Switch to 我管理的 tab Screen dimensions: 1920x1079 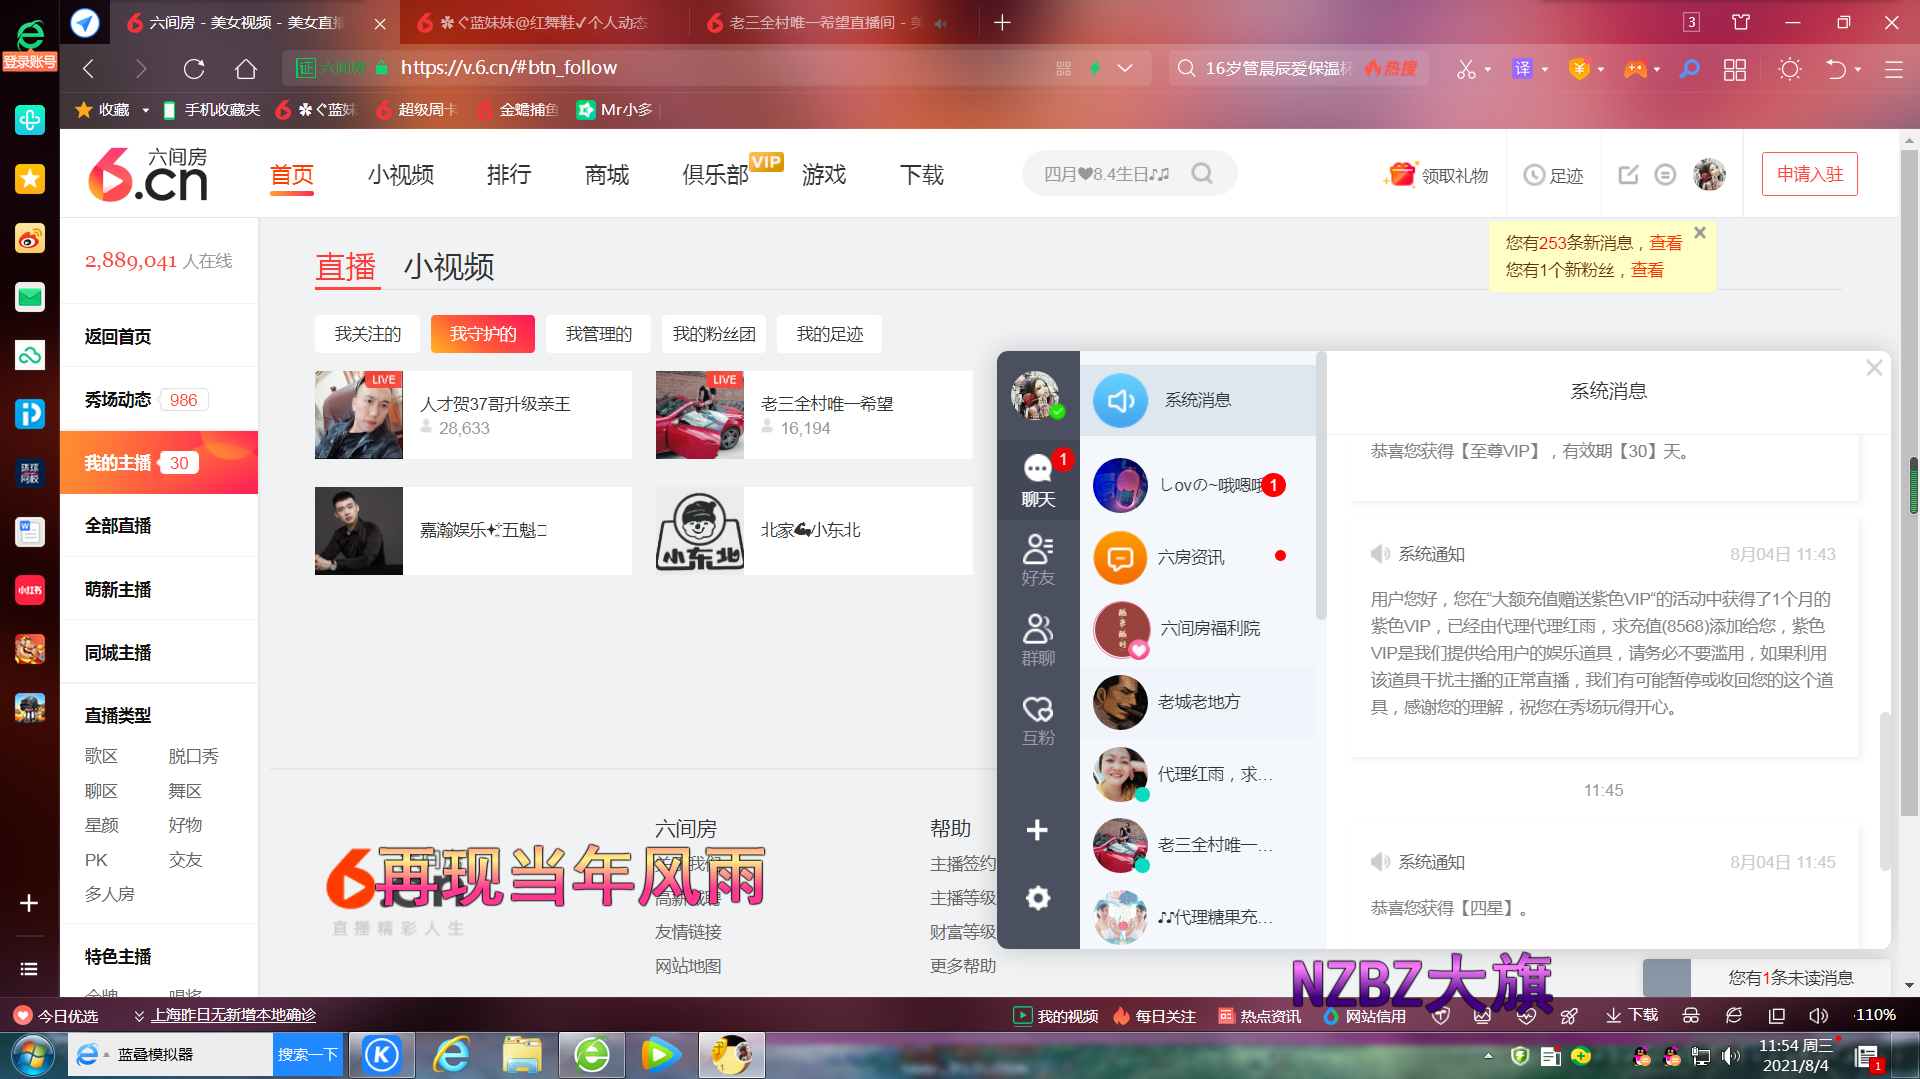599,334
